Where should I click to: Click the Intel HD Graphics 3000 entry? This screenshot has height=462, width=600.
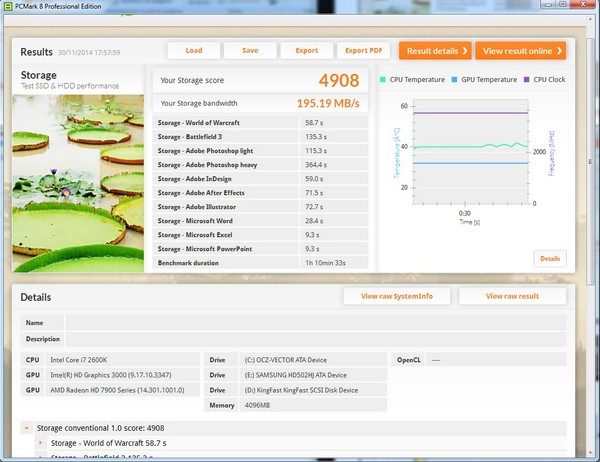click(x=111, y=375)
